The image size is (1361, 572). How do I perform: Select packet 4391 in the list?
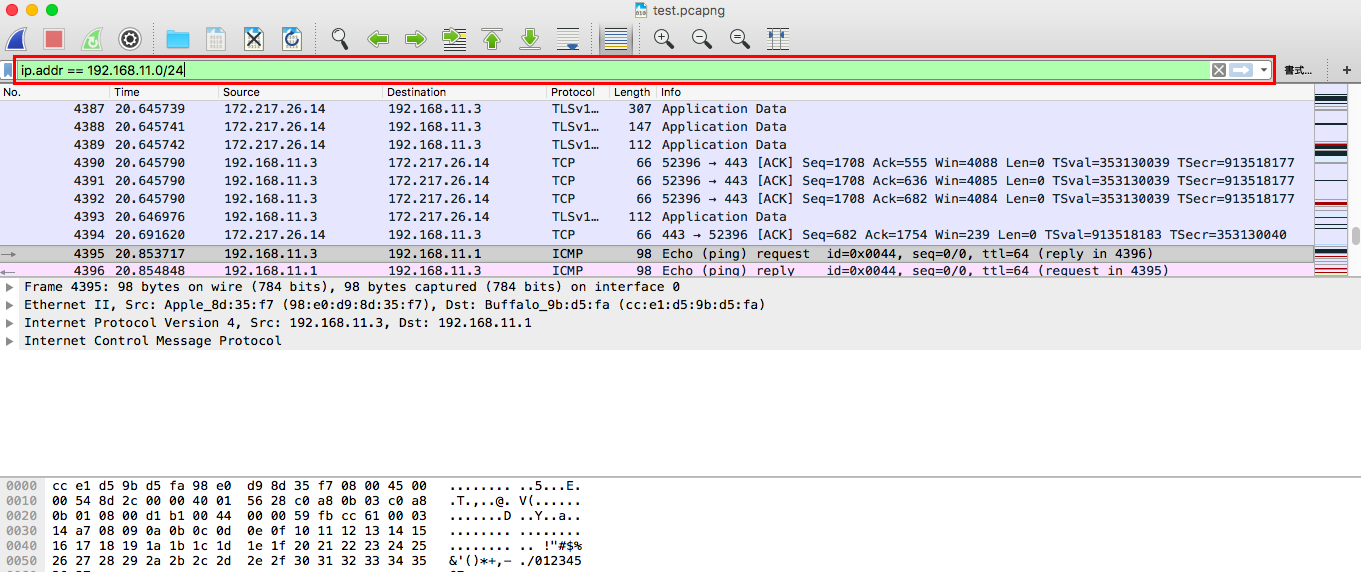[656, 181]
